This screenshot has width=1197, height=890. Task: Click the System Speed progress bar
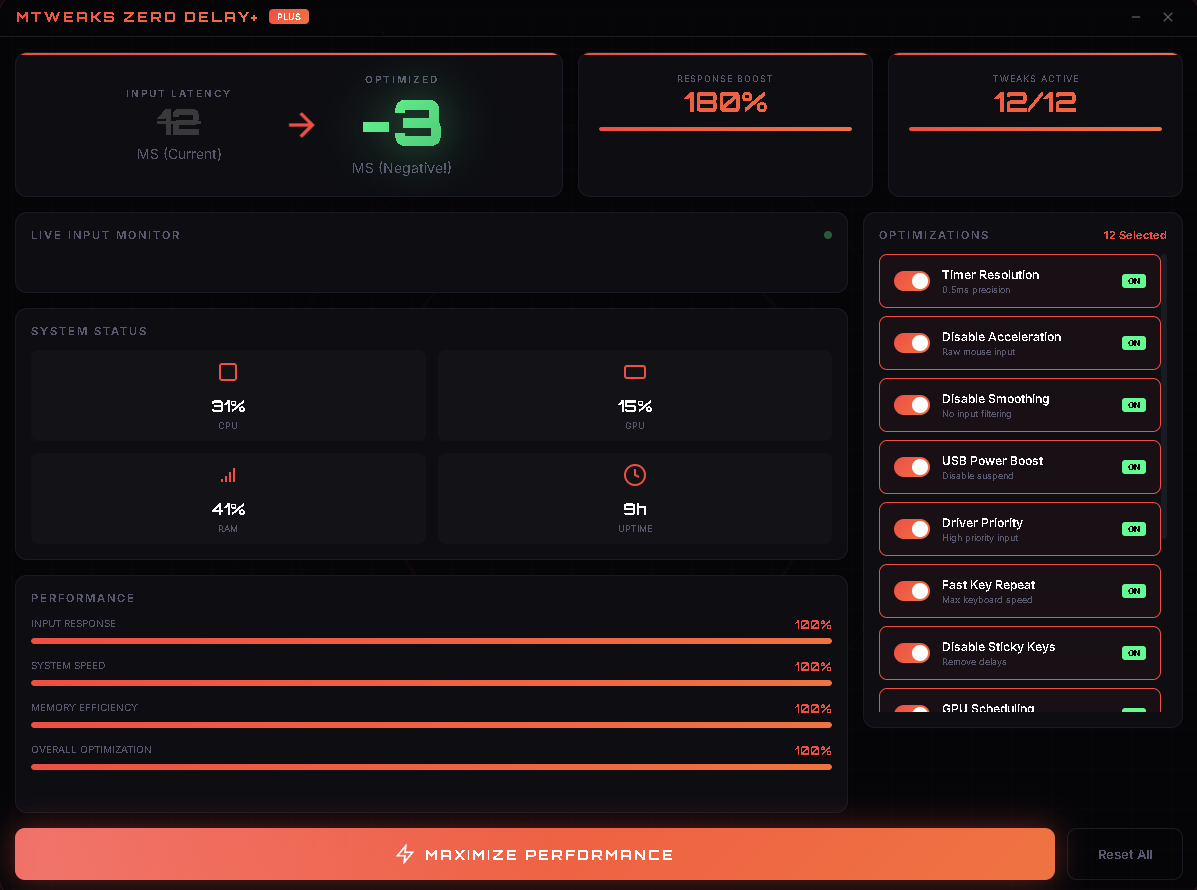pyautogui.click(x=431, y=683)
